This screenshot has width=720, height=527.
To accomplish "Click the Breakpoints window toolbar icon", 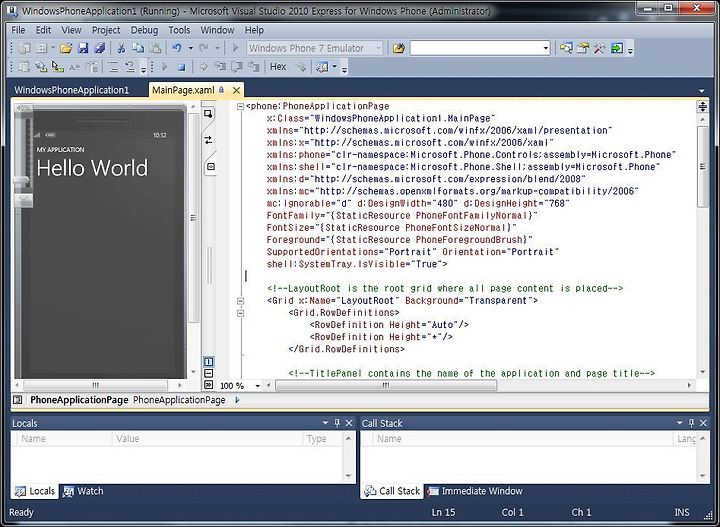I will tap(323, 67).
